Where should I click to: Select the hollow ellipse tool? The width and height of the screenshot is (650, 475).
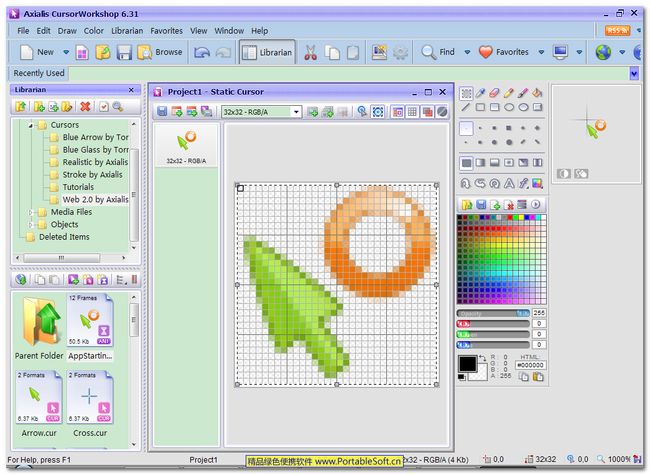point(509,107)
